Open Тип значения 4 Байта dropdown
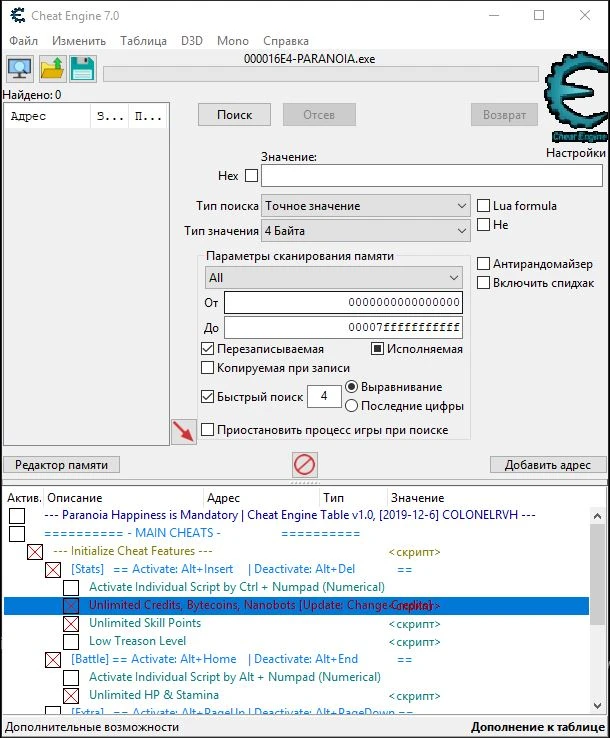The height and width of the screenshot is (738, 610). (x=366, y=231)
